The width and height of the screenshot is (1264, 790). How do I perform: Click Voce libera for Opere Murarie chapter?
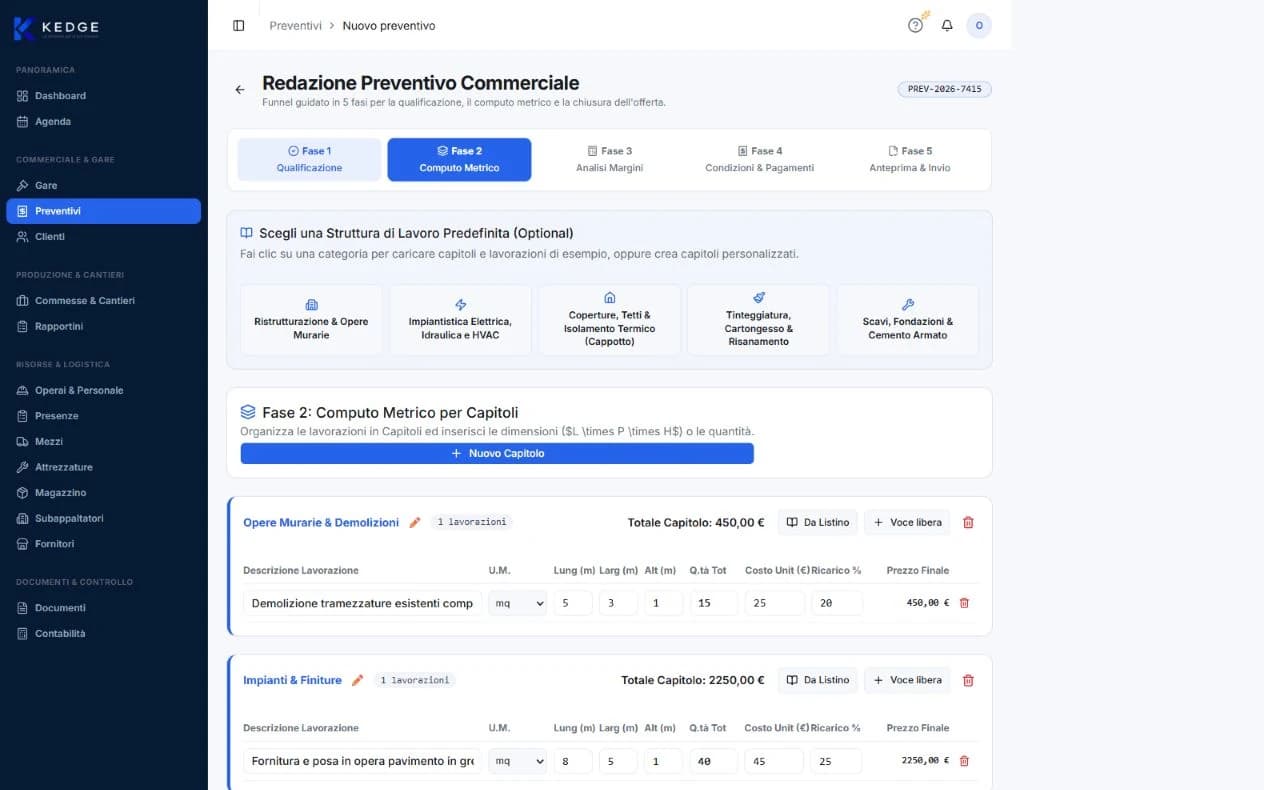pos(907,522)
